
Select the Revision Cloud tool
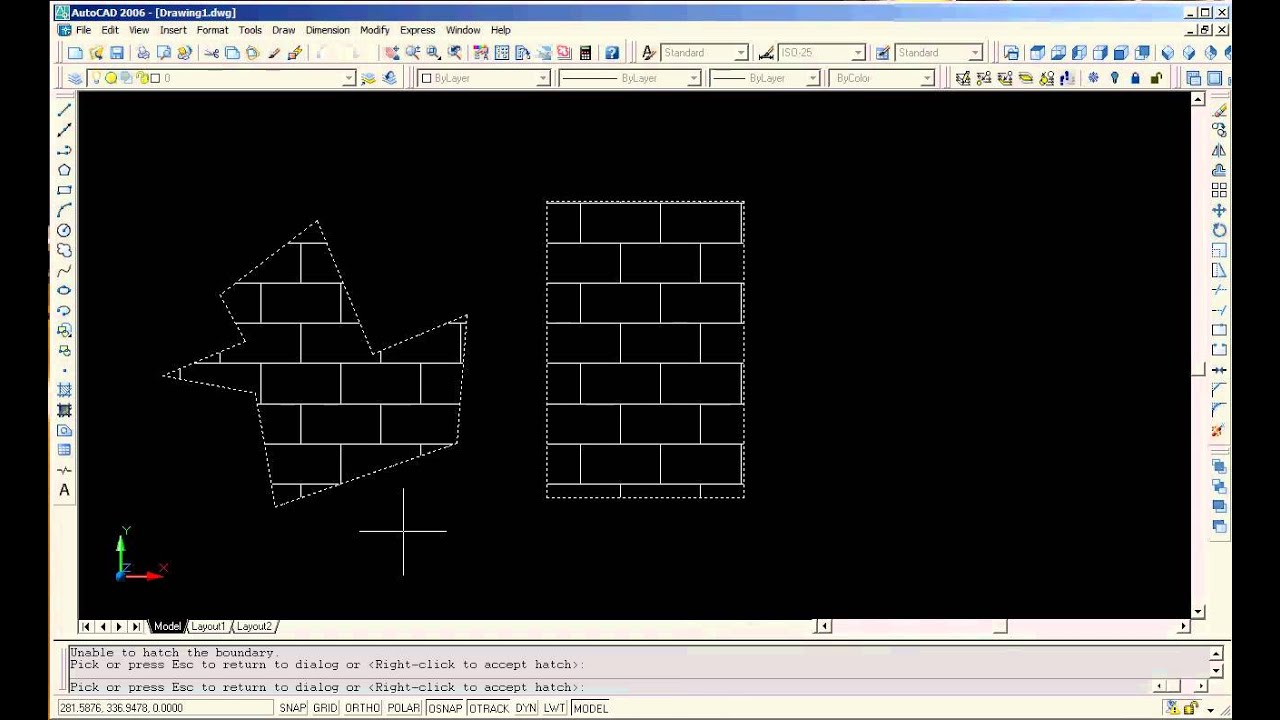pos(64,250)
